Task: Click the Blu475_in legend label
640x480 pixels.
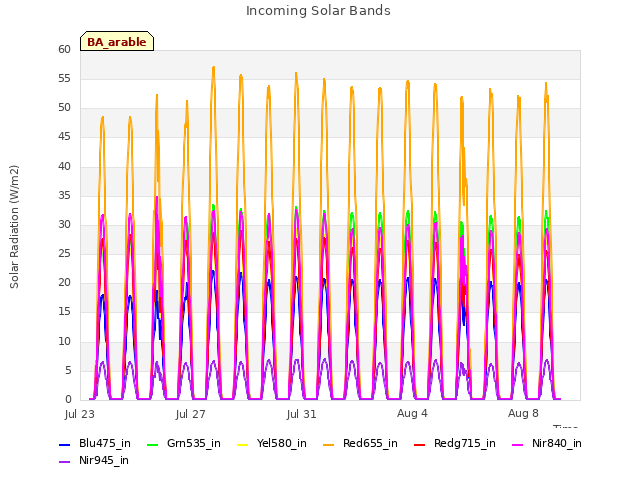Action: click(x=105, y=443)
